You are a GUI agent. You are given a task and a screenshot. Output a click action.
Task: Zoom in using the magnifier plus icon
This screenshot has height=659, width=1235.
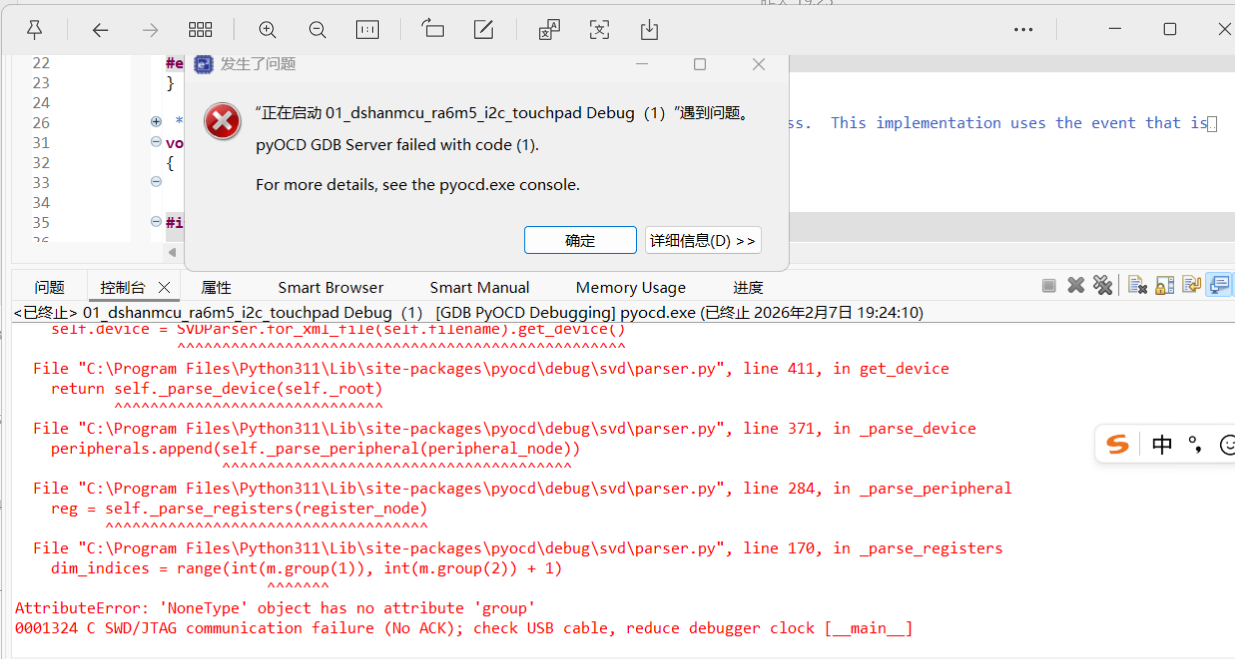tap(267, 30)
